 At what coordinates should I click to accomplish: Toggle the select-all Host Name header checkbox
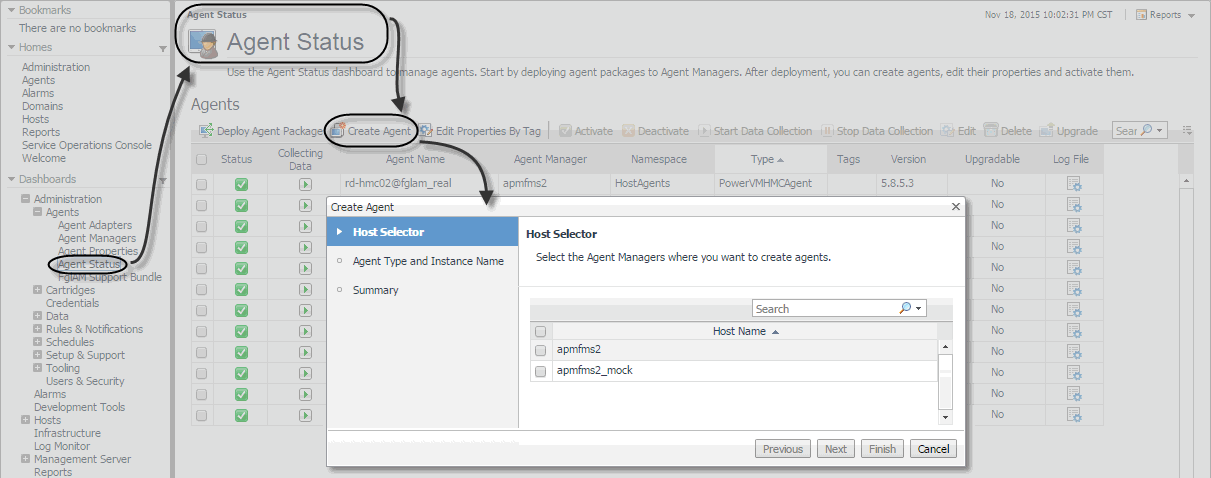(x=541, y=331)
